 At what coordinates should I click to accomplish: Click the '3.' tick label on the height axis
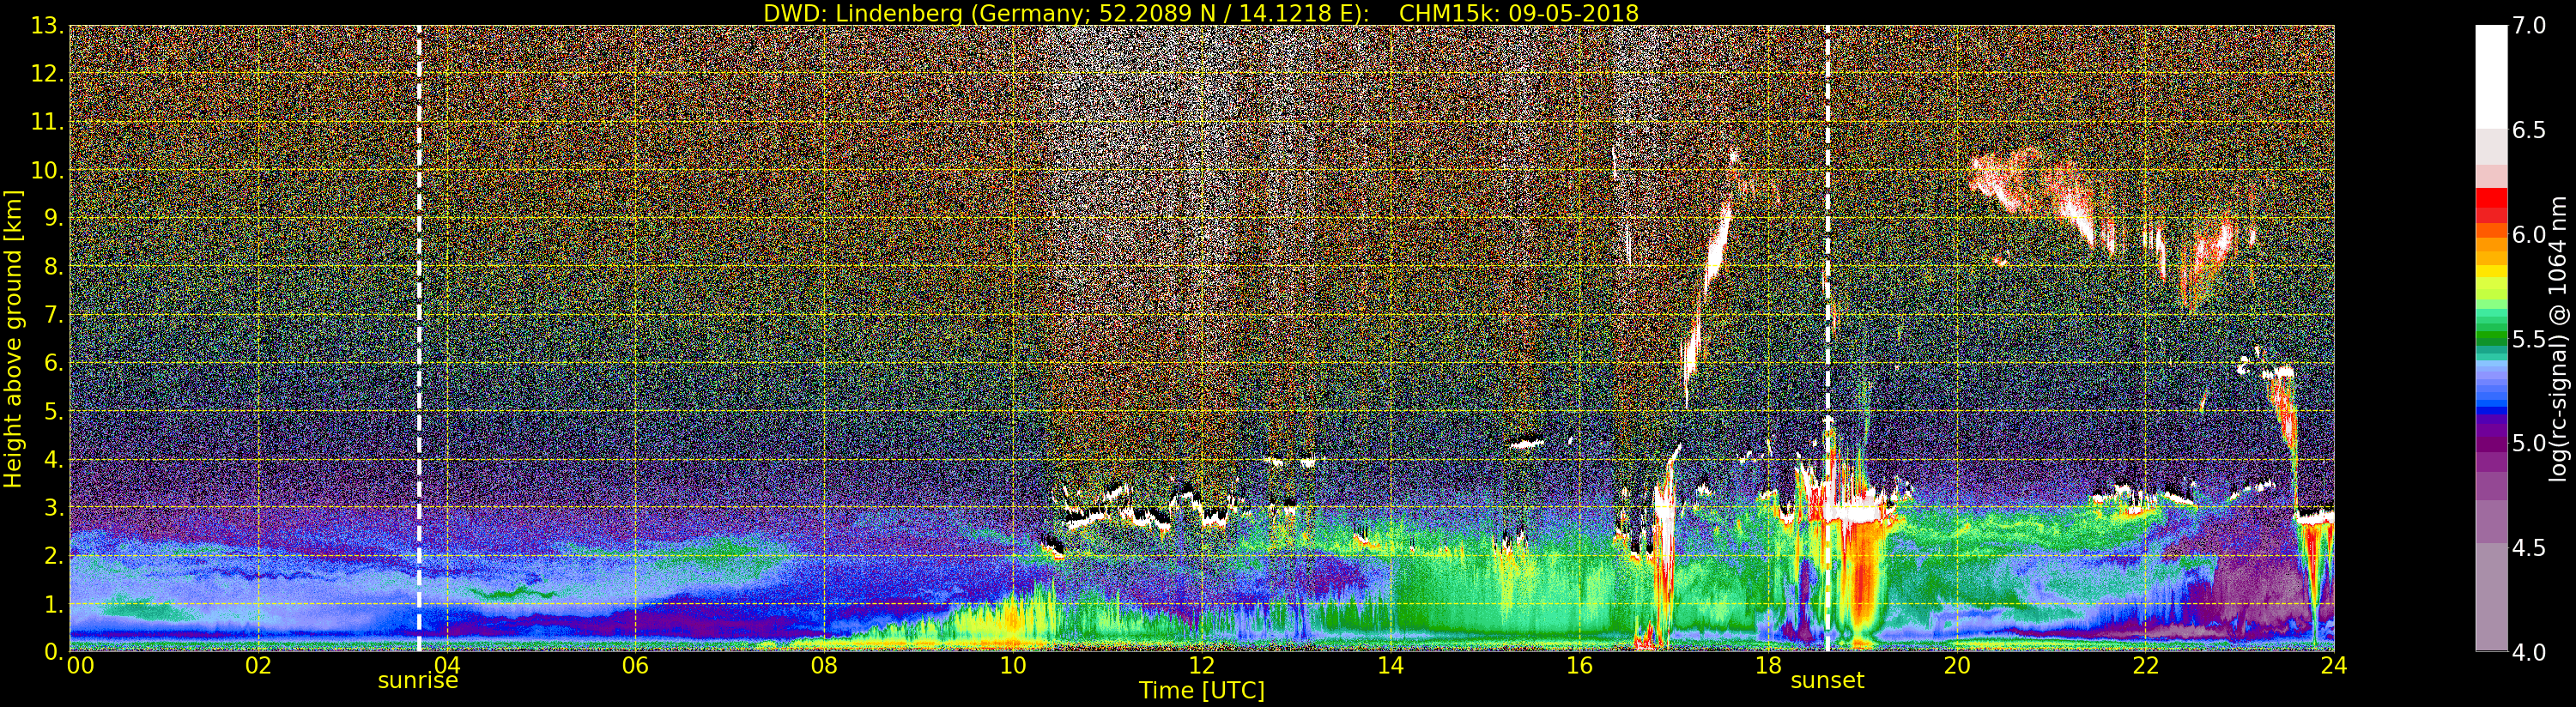53,507
